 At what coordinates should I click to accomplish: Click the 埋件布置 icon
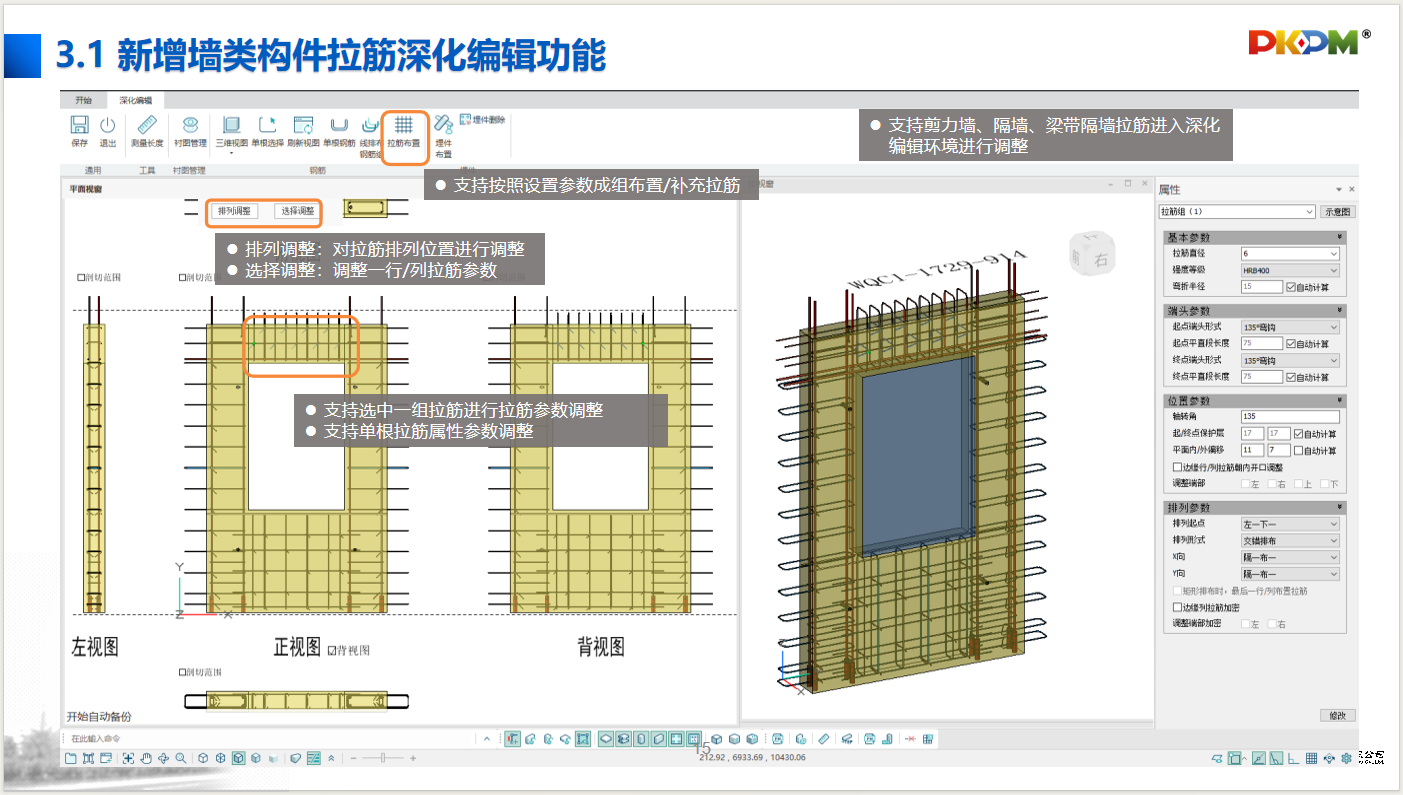[443, 126]
